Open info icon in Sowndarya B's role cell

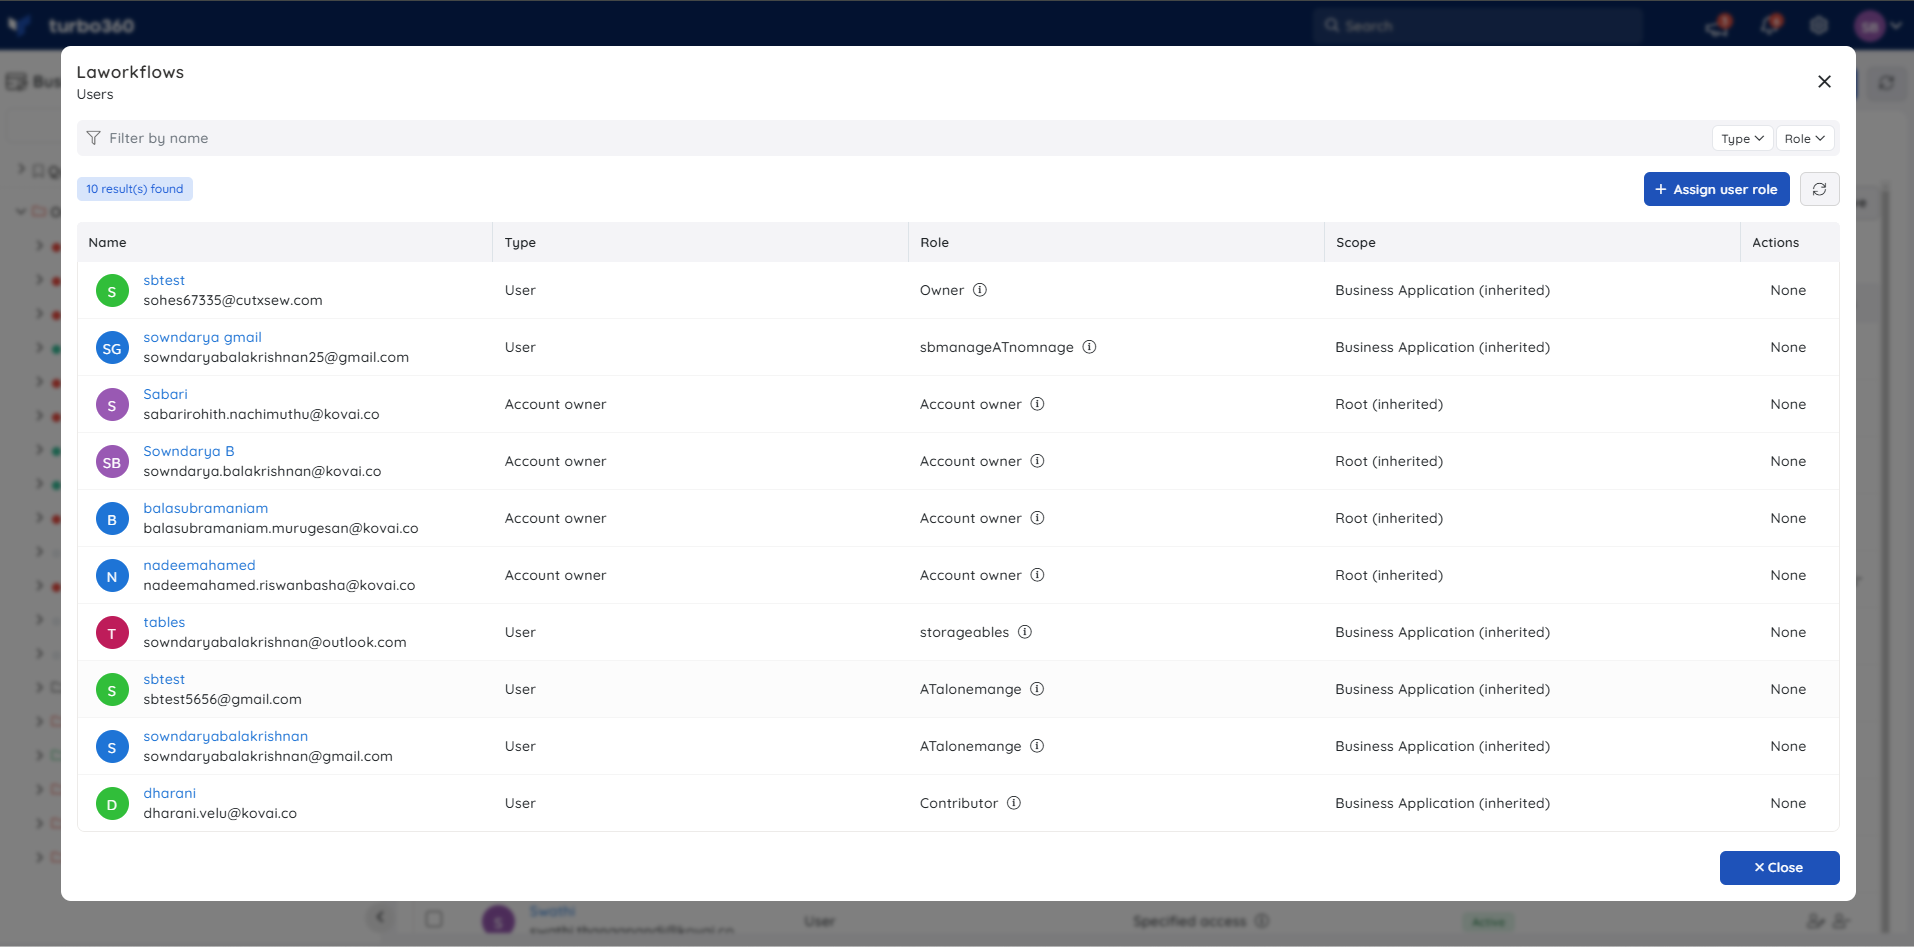tap(1037, 461)
